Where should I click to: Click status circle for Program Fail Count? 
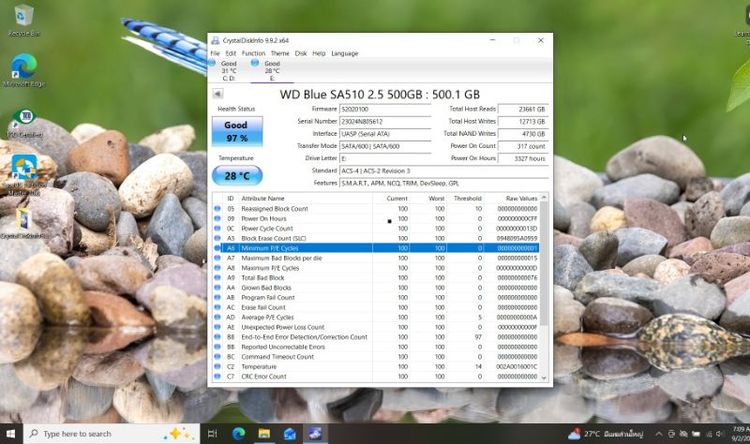click(217, 298)
